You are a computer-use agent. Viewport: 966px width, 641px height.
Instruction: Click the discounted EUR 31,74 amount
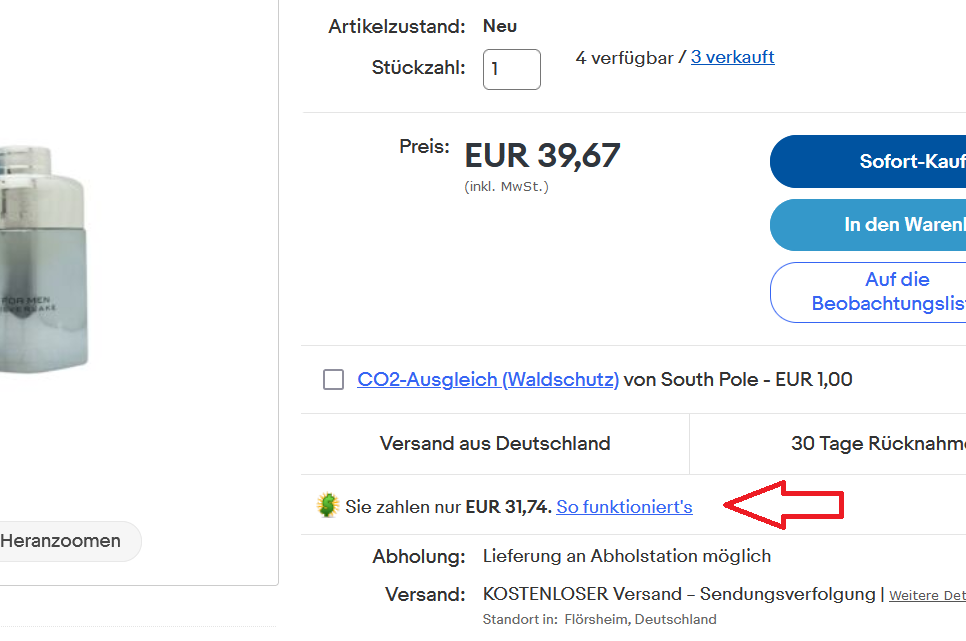[508, 507]
